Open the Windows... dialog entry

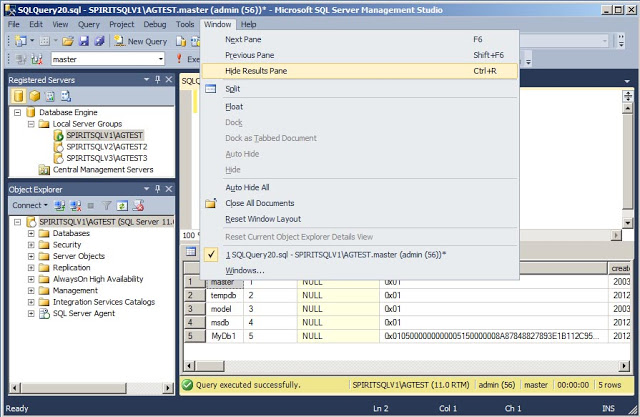point(360,271)
